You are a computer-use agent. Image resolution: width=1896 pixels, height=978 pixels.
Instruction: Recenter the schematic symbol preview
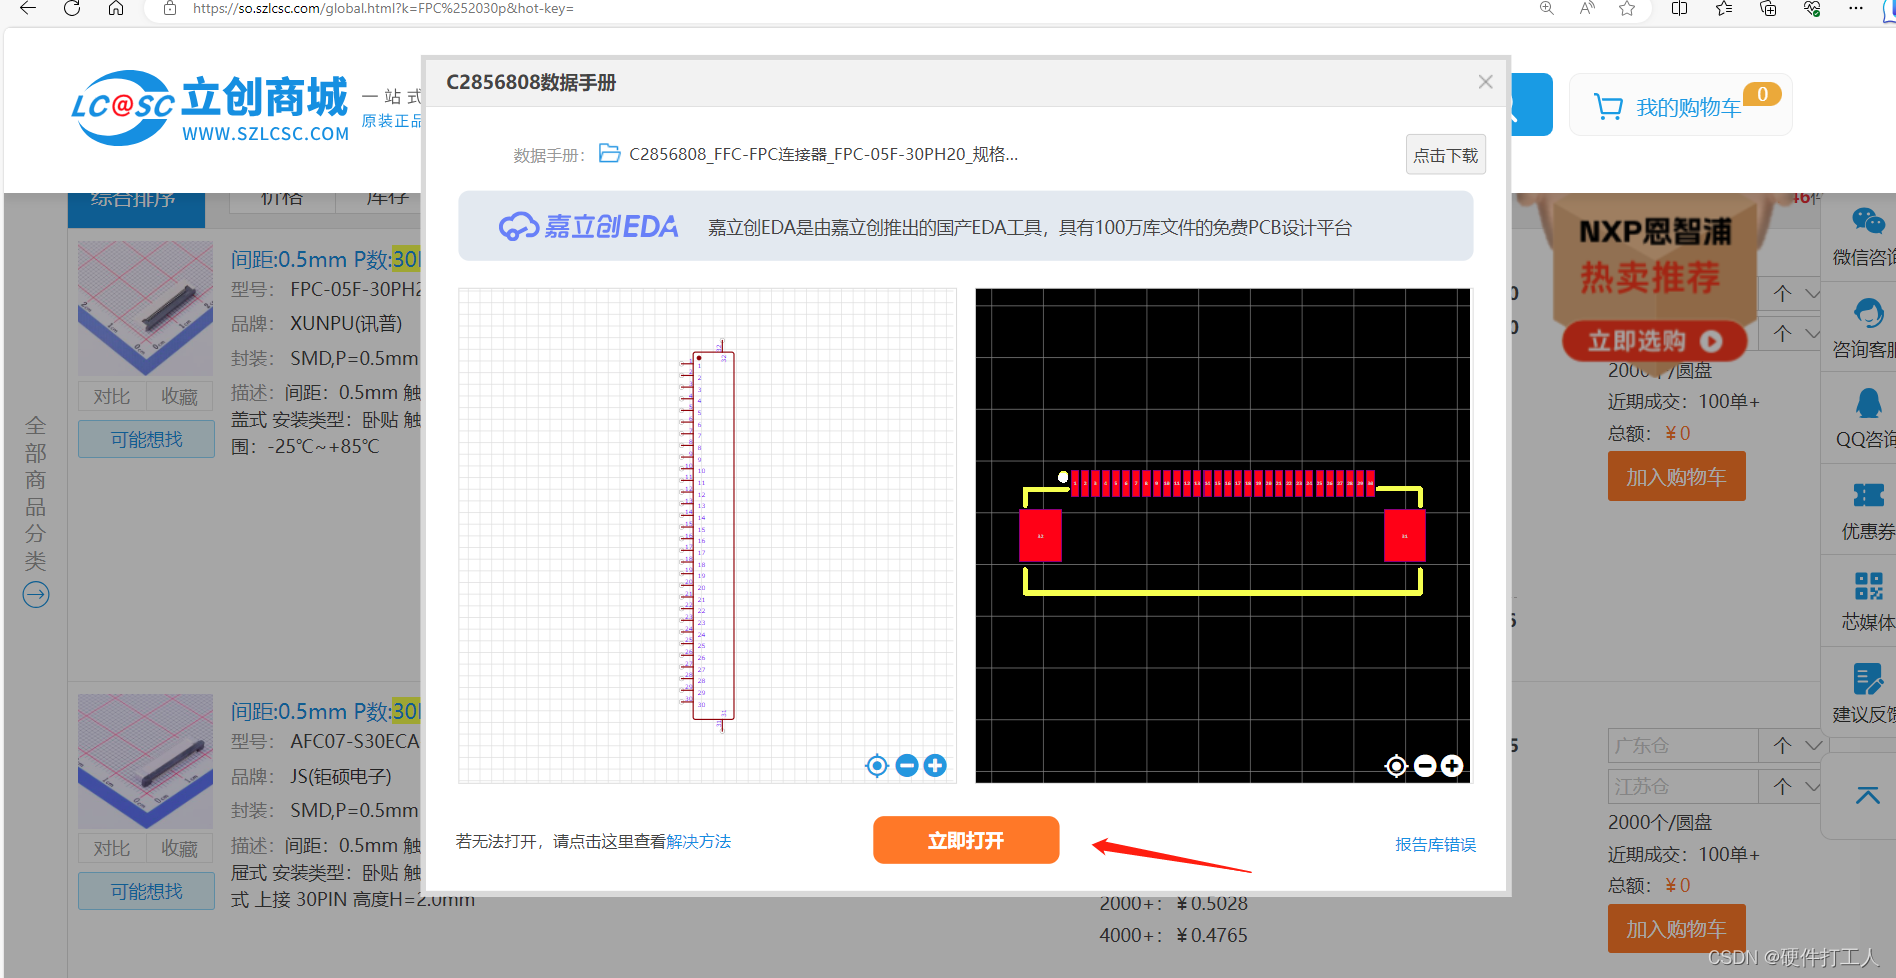click(877, 766)
